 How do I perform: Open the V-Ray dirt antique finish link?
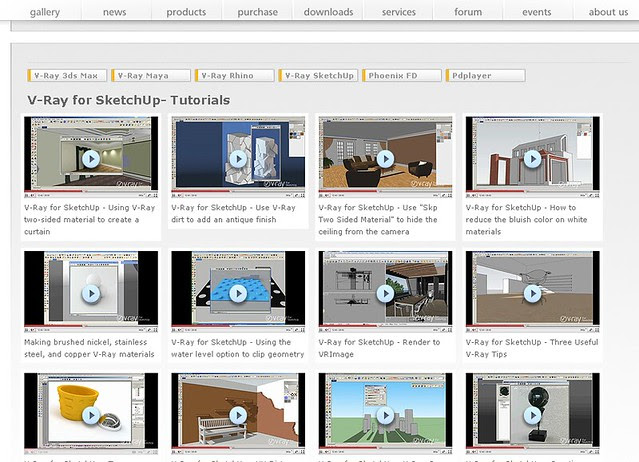(234, 213)
